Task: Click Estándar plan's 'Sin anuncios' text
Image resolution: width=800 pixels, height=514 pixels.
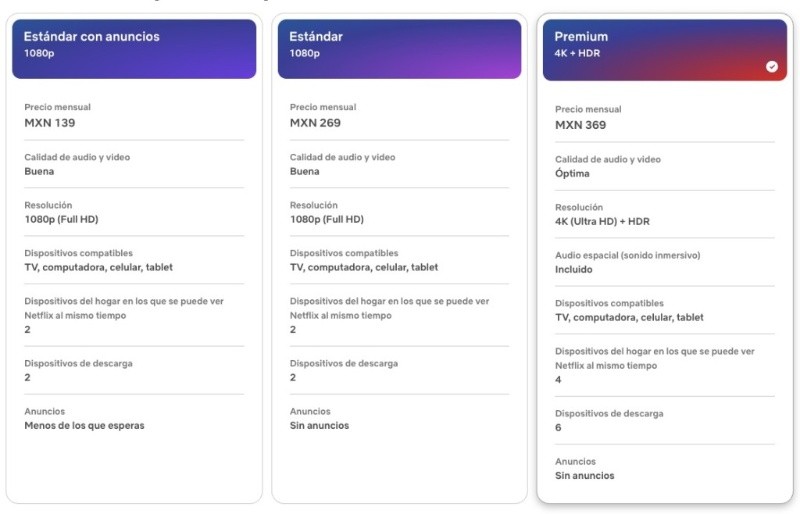Action: click(x=319, y=425)
